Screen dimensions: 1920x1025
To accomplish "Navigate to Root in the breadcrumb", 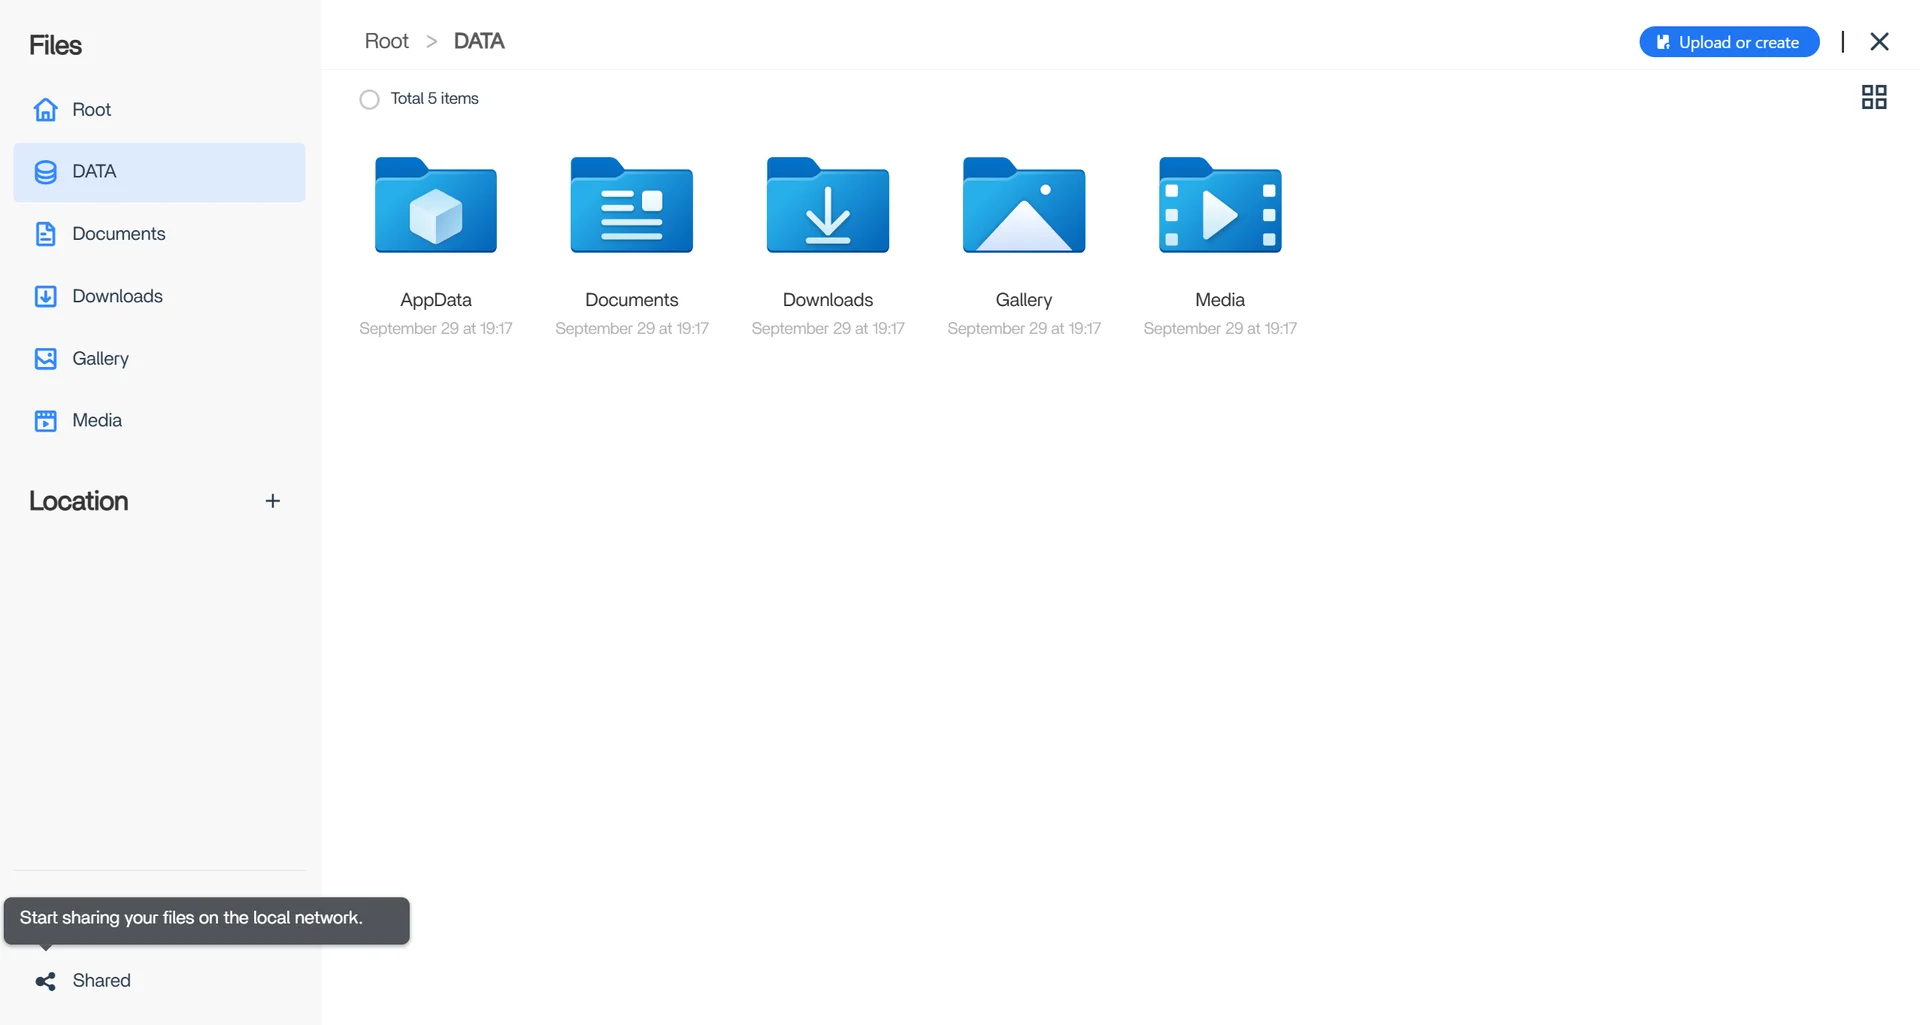I will 387,41.
